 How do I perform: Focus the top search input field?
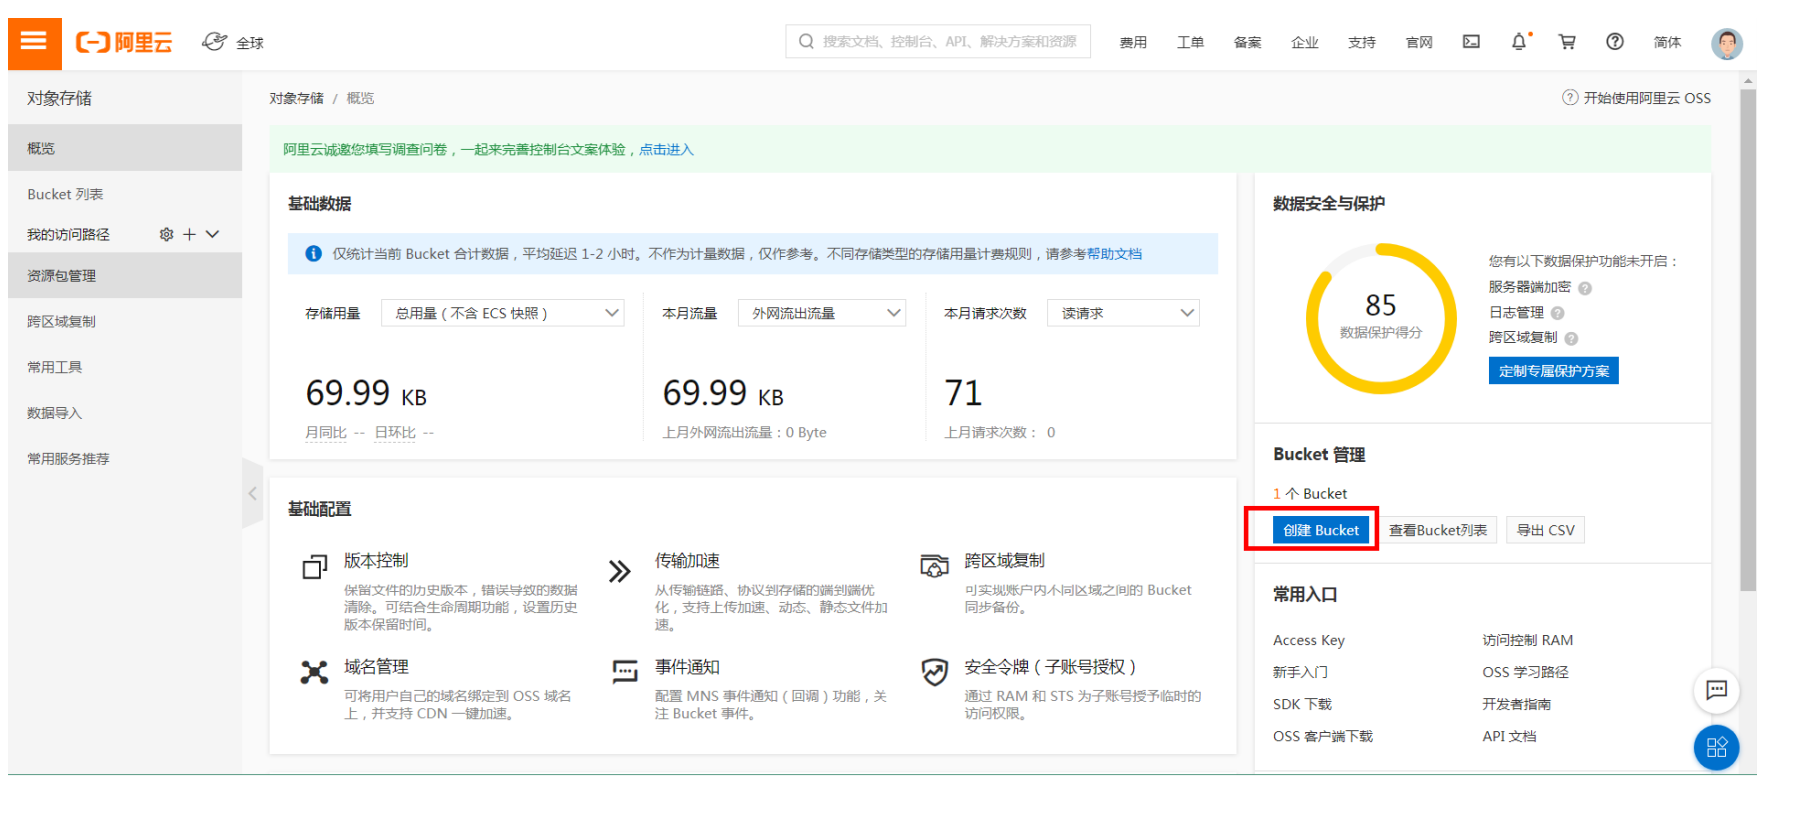tap(938, 42)
